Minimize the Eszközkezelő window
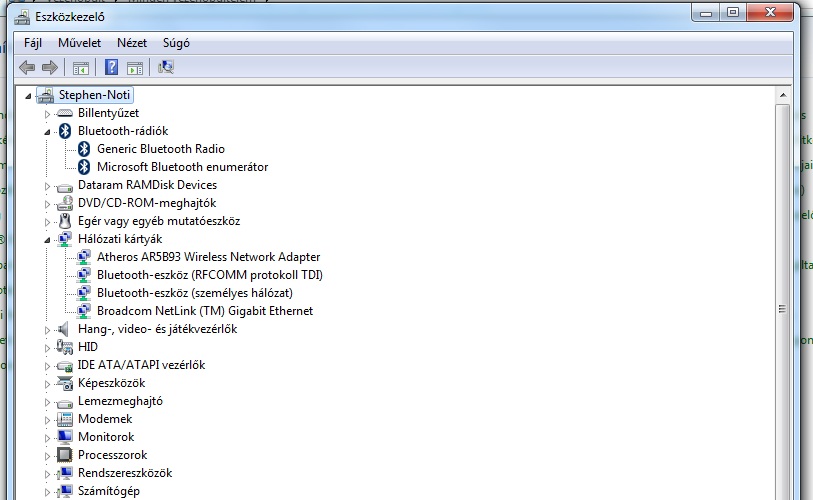813x500 pixels. (x=706, y=13)
